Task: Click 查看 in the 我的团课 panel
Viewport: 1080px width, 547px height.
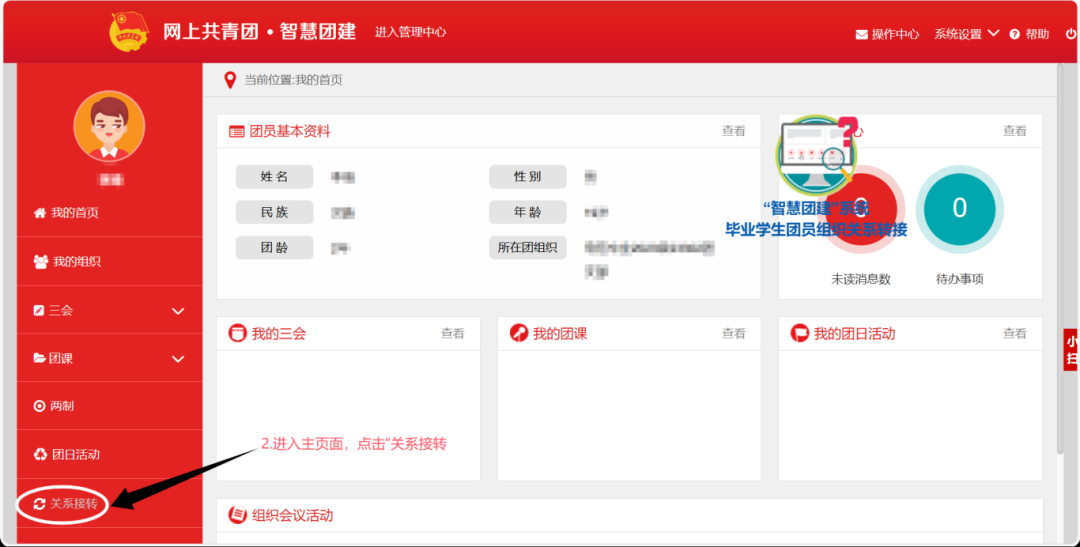Action: point(734,333)
